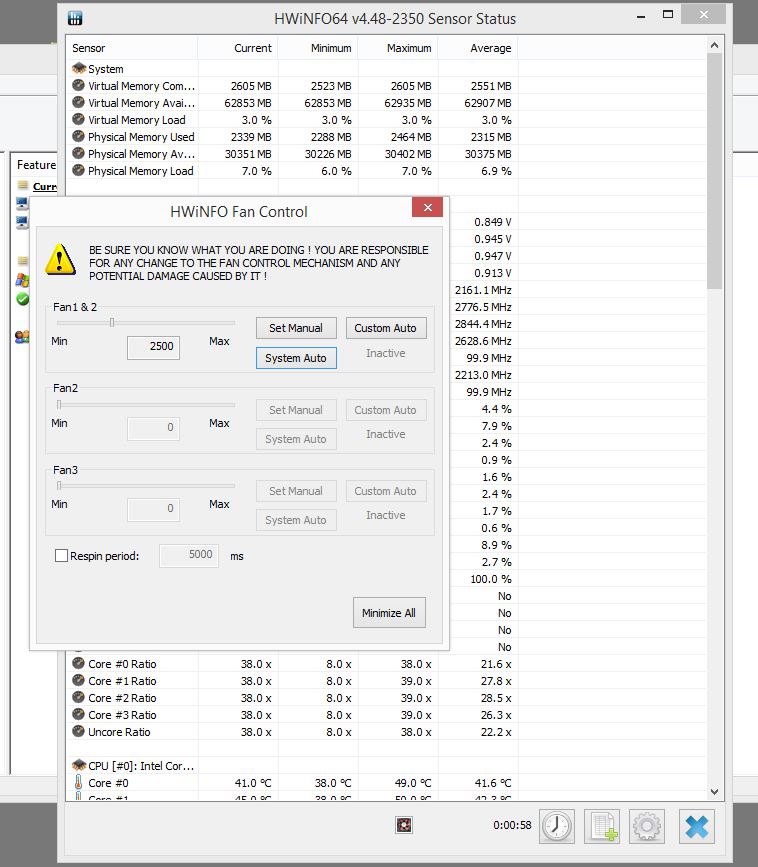The image size is (758, 867).
Task: Click the Current column header
Action: (x=238, y=48)
